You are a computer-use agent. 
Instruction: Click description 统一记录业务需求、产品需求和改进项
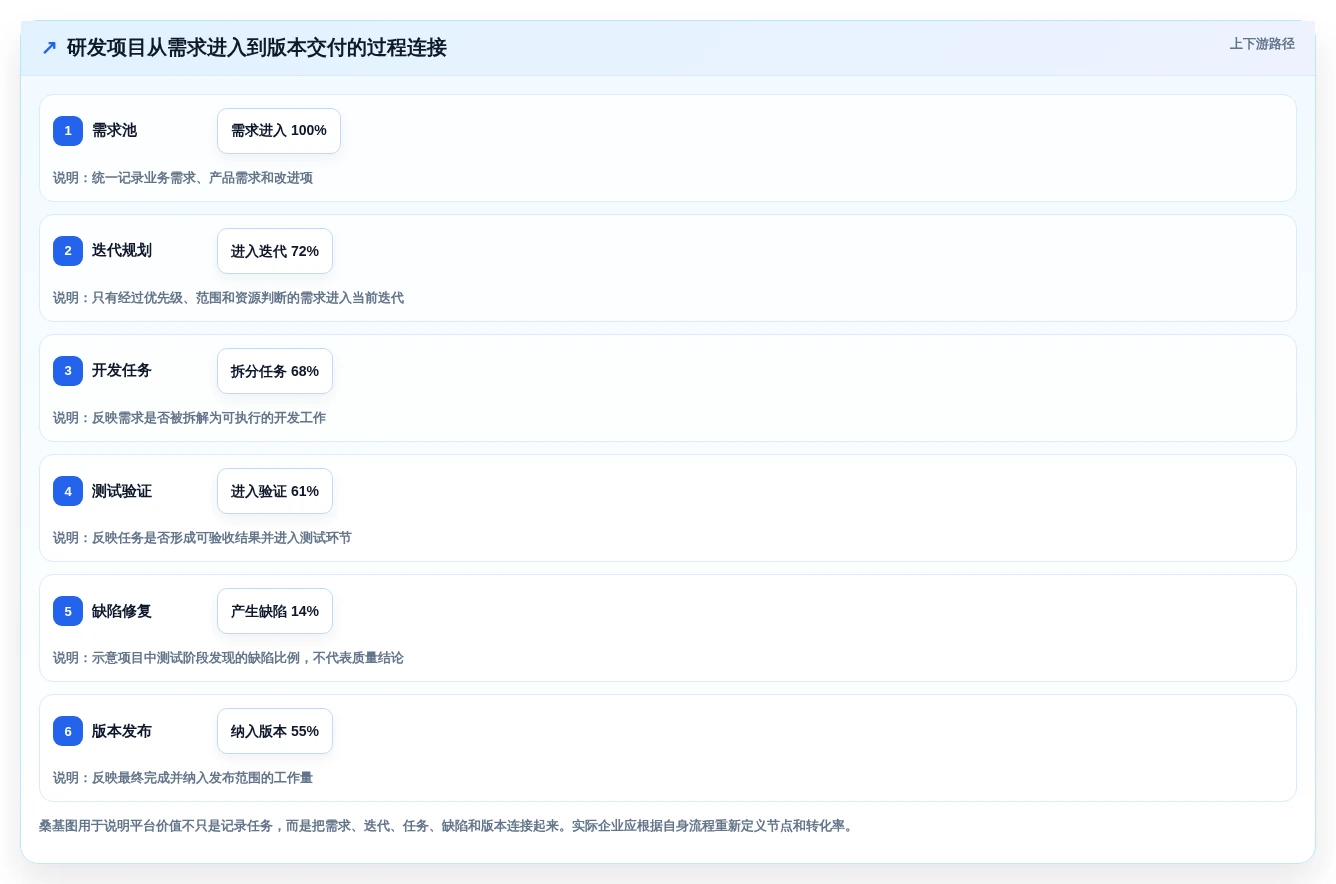tap(183, 178)
